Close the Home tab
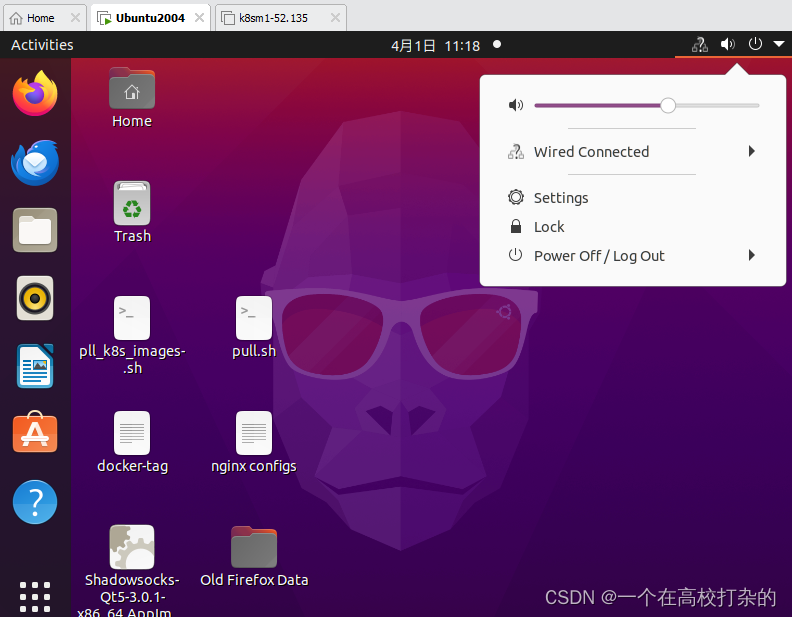 pos(75,18)
